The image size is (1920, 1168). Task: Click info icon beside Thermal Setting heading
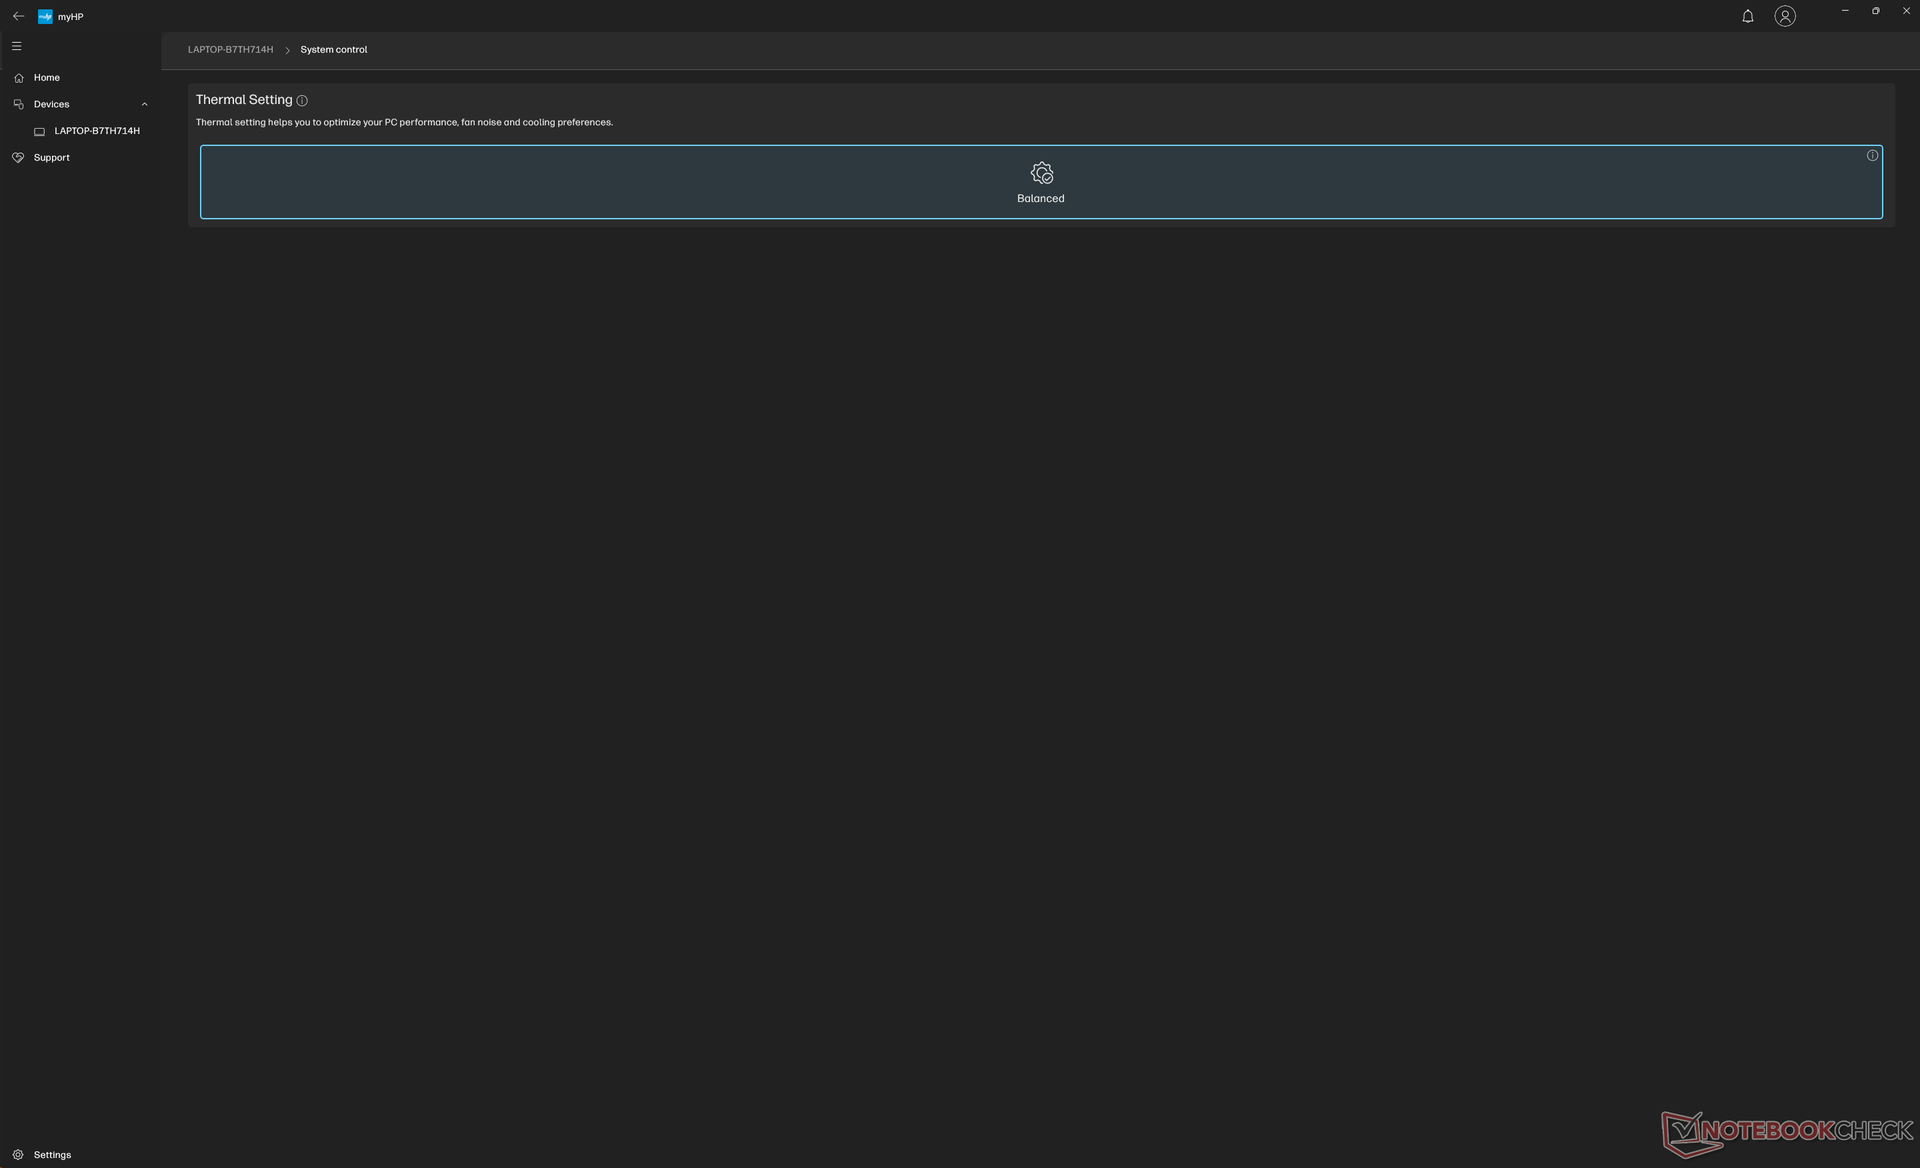click(x=302, y=101)
